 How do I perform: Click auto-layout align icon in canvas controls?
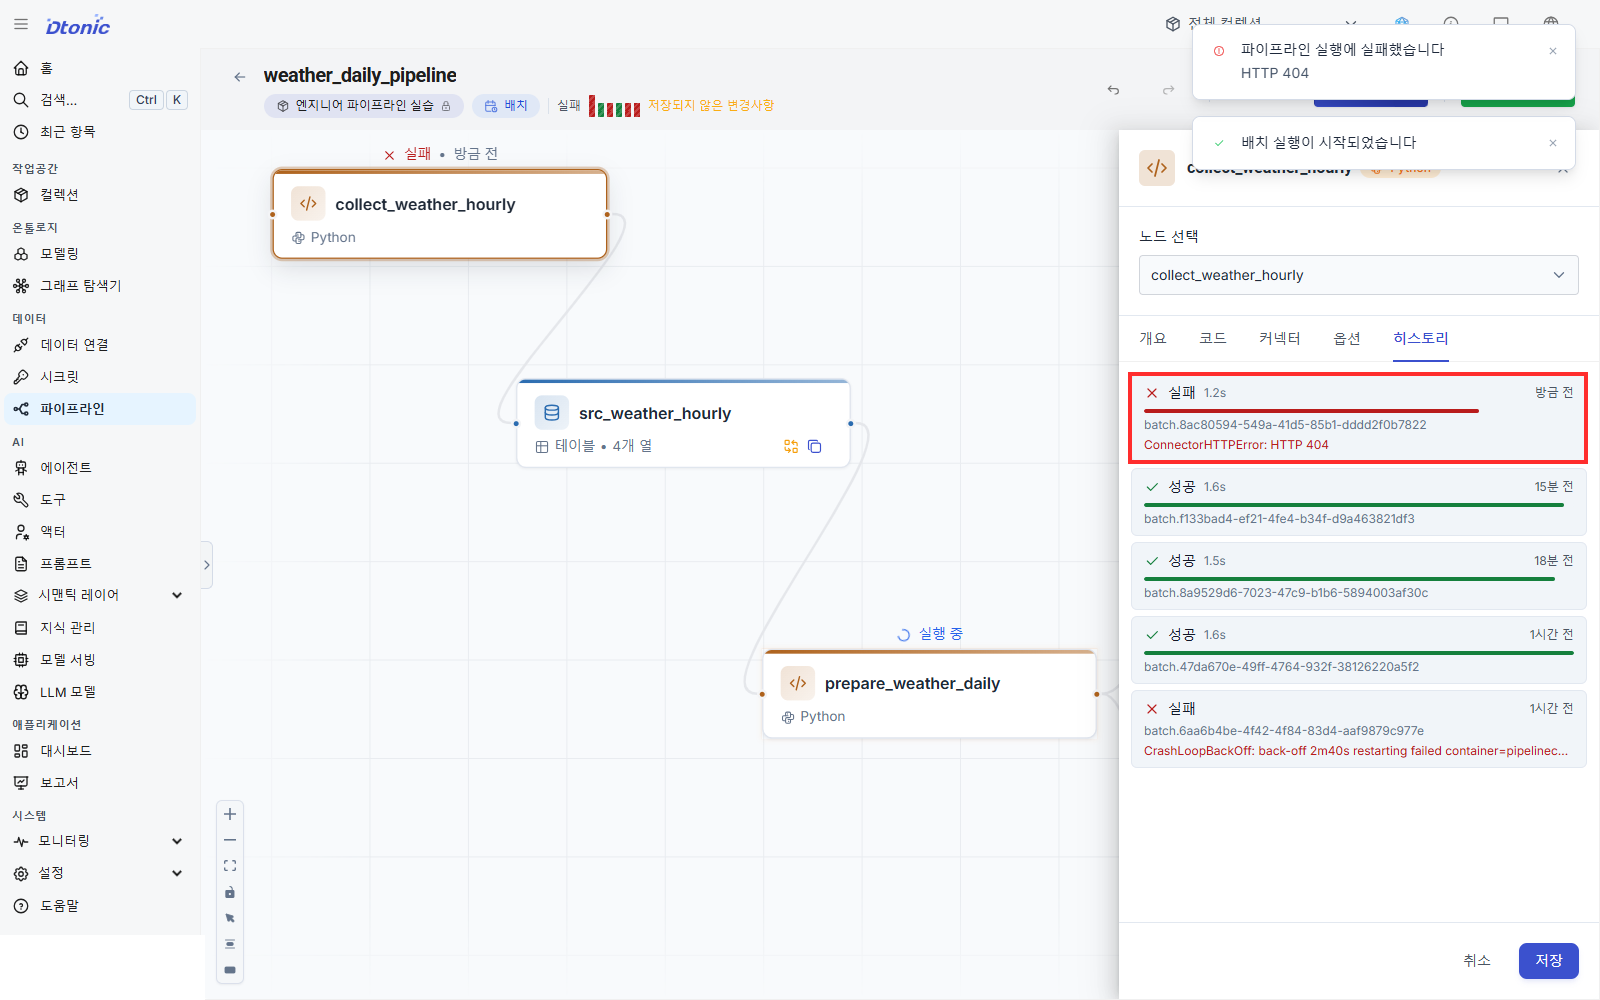[x=230, y=944]
